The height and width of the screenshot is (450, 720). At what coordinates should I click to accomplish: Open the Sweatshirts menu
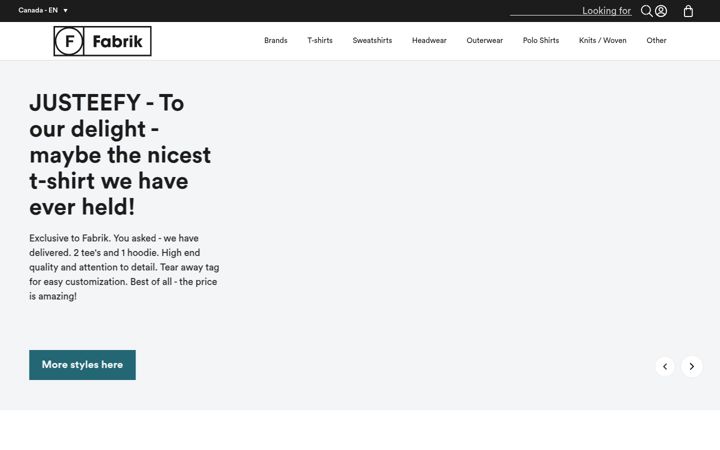(372, 40)
